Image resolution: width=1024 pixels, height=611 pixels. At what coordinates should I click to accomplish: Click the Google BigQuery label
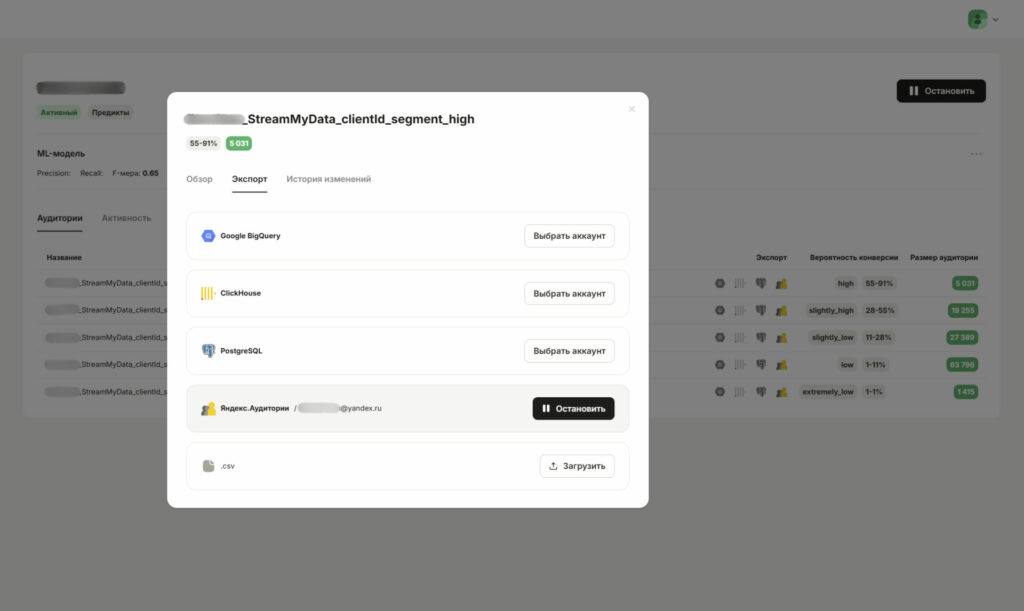pos(250,236)
